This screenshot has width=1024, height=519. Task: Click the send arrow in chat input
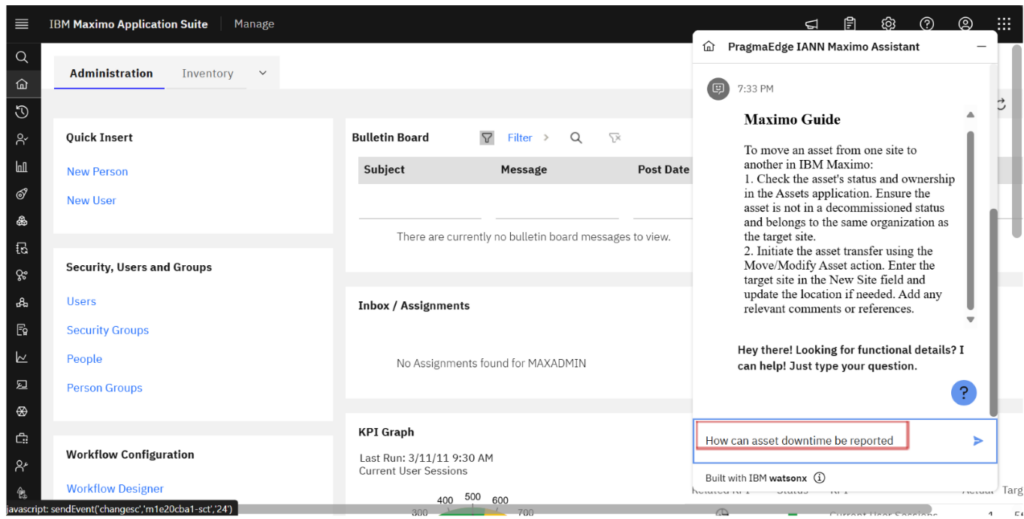tap(978, 440)
